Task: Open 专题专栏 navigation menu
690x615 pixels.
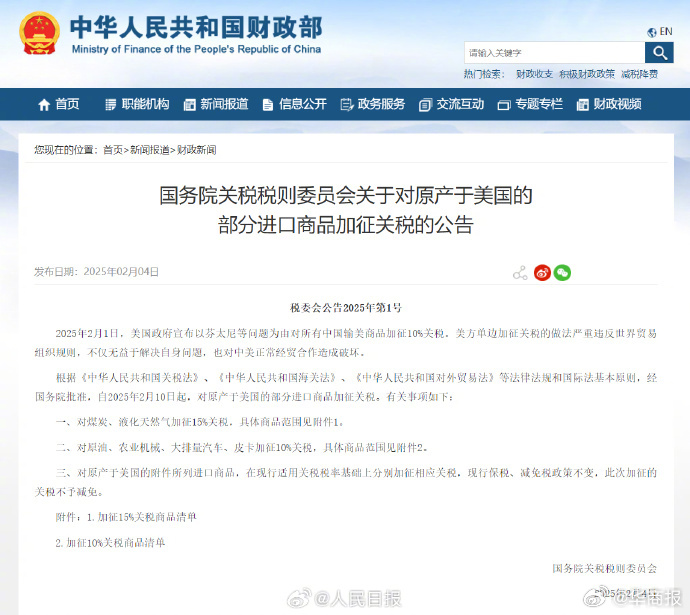Action: (x=530, y=104)
